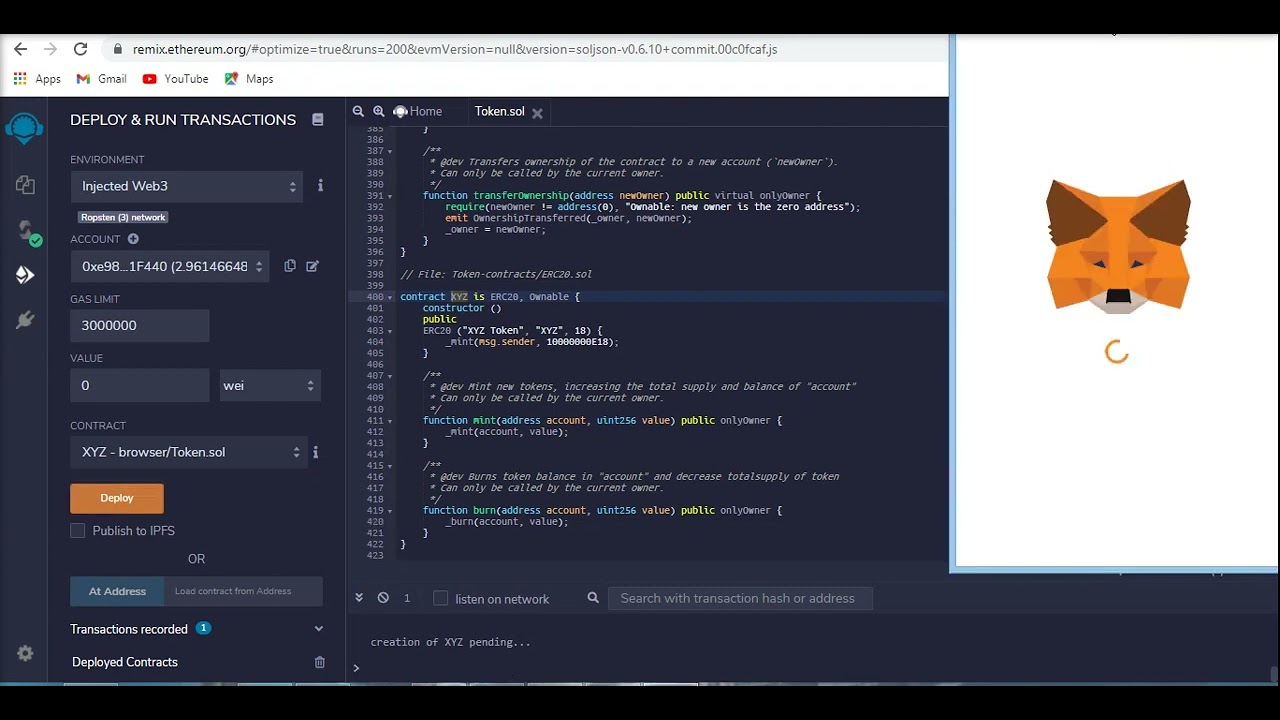Open the Environment dropdown showing Injected Web3
The width and height of the screenshot is (1280, 720).
186,186
